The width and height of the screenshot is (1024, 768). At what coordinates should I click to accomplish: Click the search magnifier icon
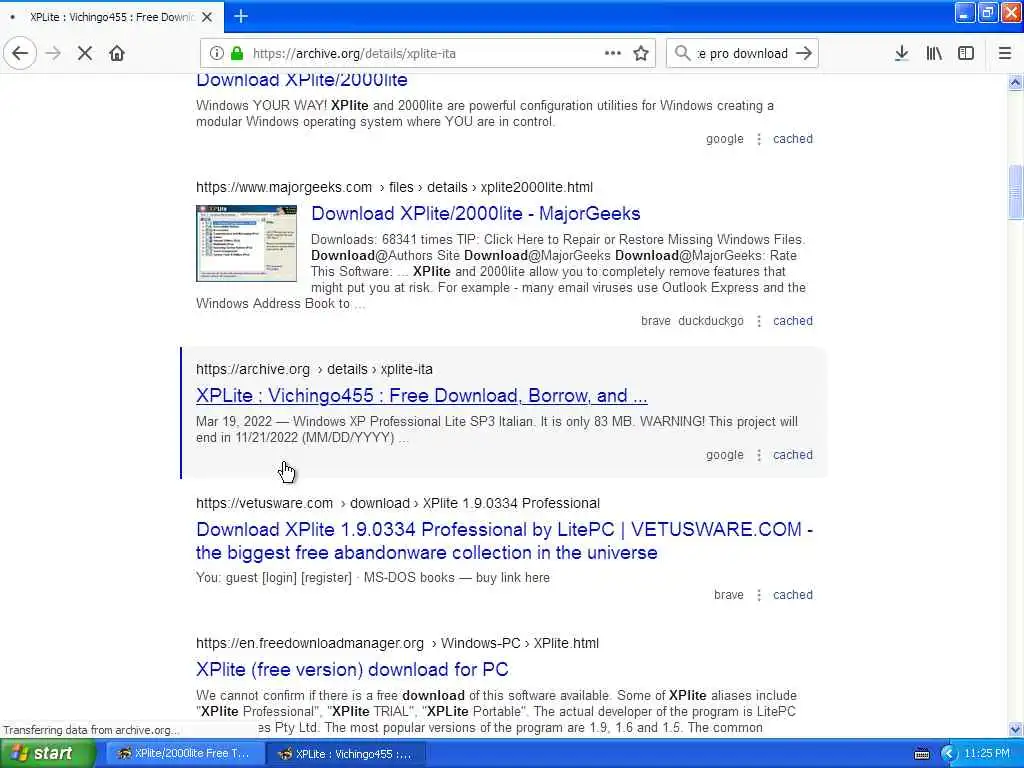682,54
